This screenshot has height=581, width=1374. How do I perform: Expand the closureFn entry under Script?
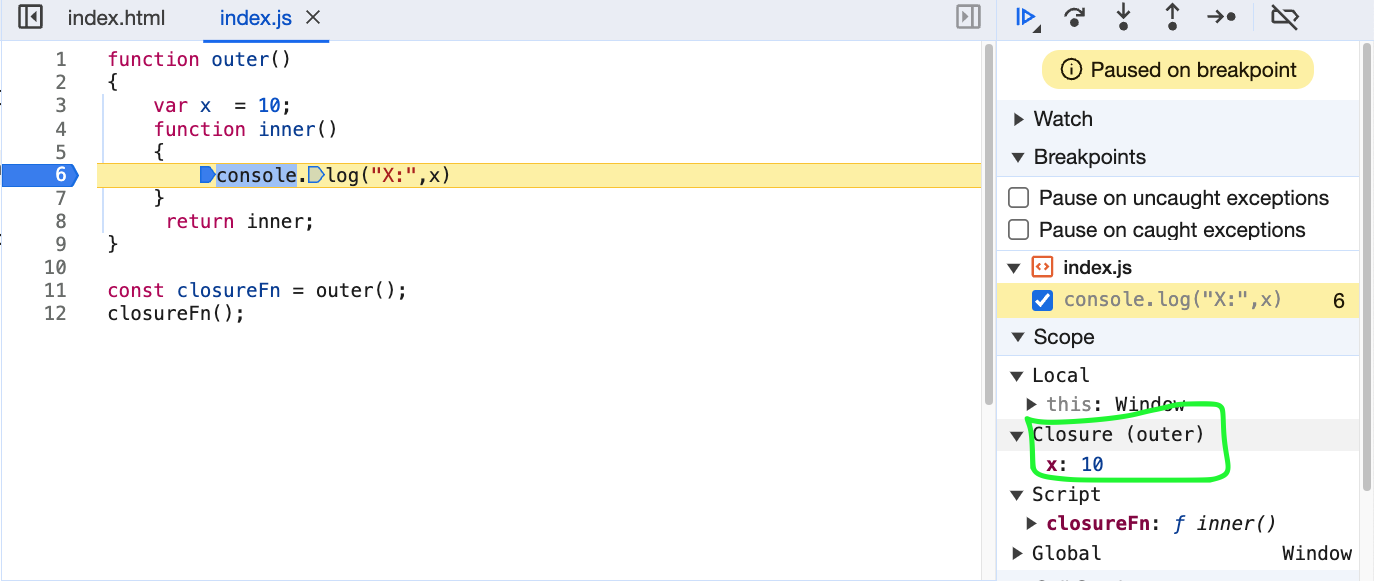(x=1031, y=523)
